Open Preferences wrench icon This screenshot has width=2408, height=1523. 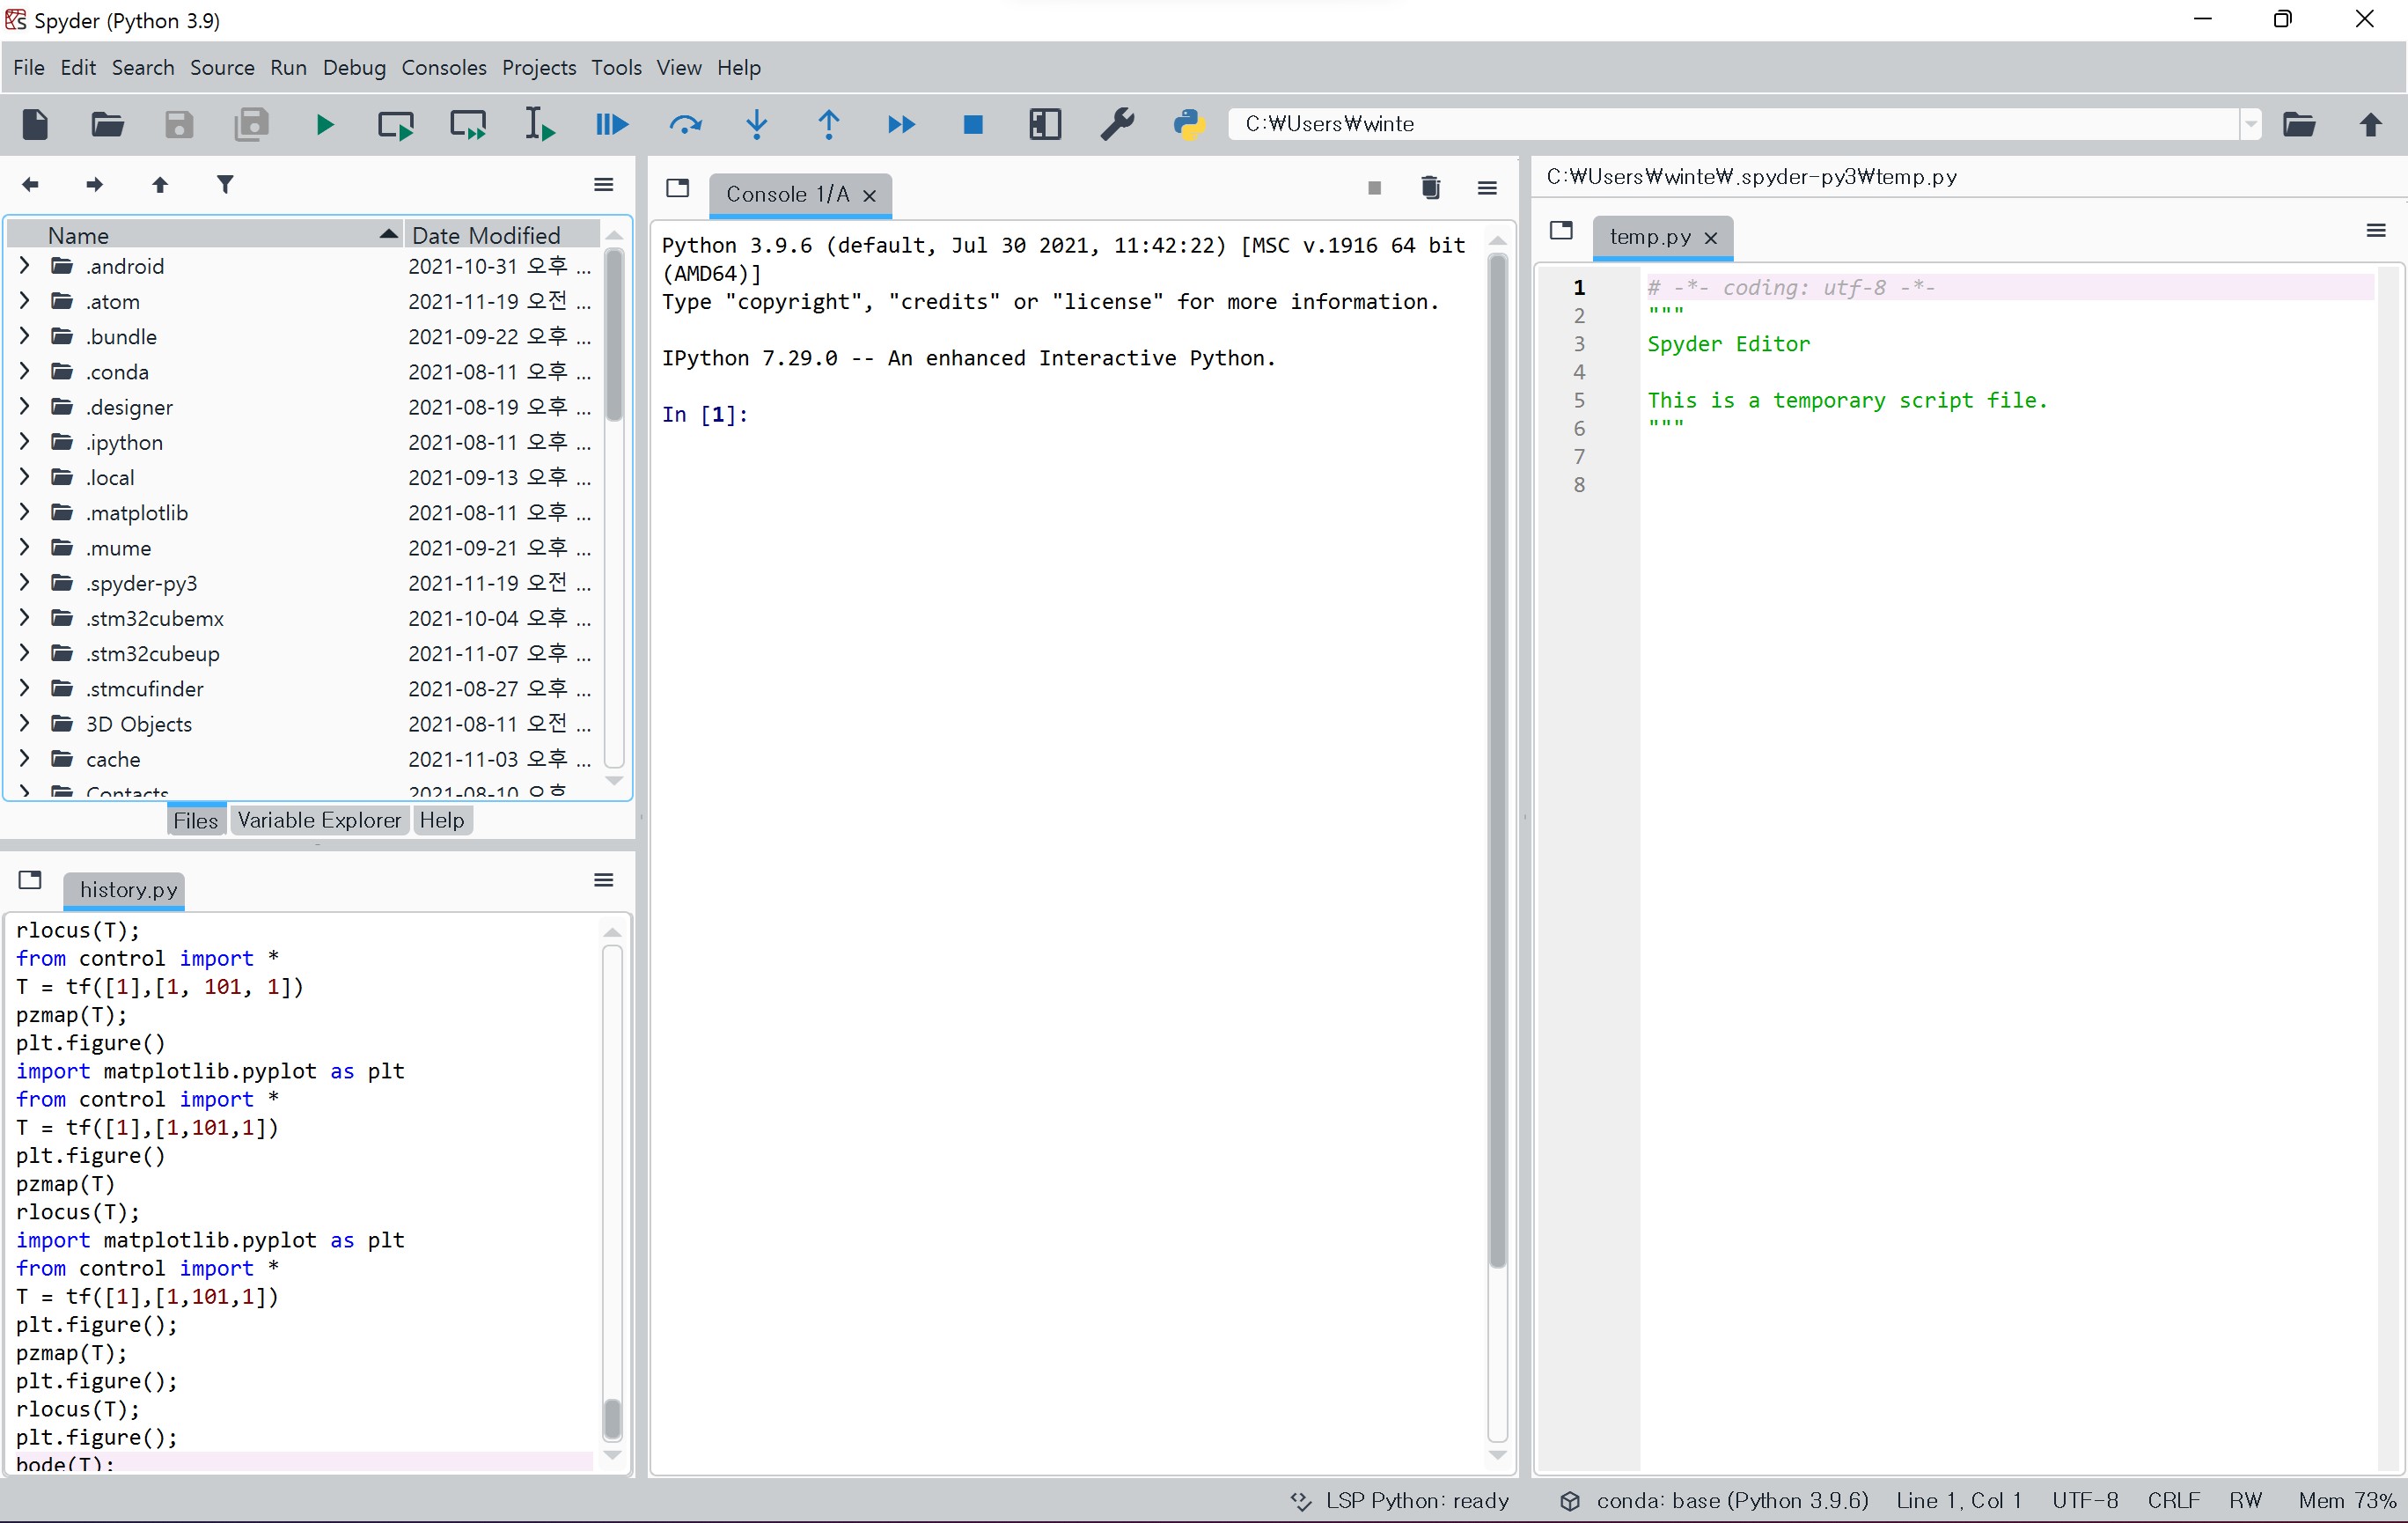1117,124
